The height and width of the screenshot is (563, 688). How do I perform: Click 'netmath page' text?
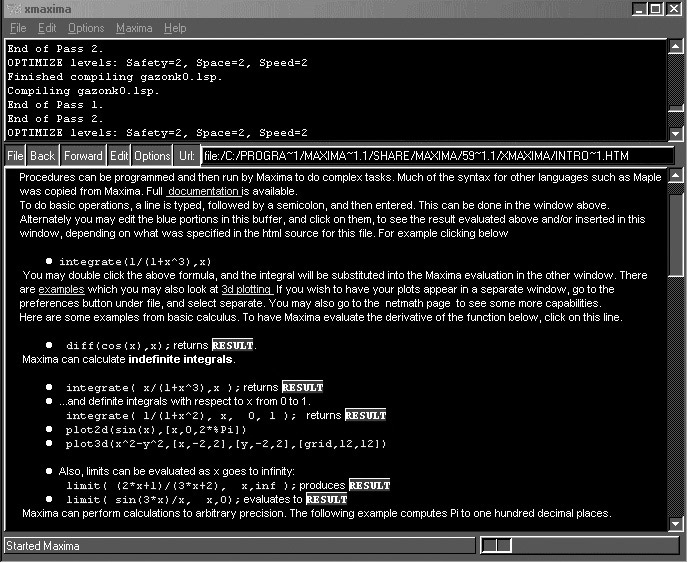pyautogui.click(x=418, y=303)
